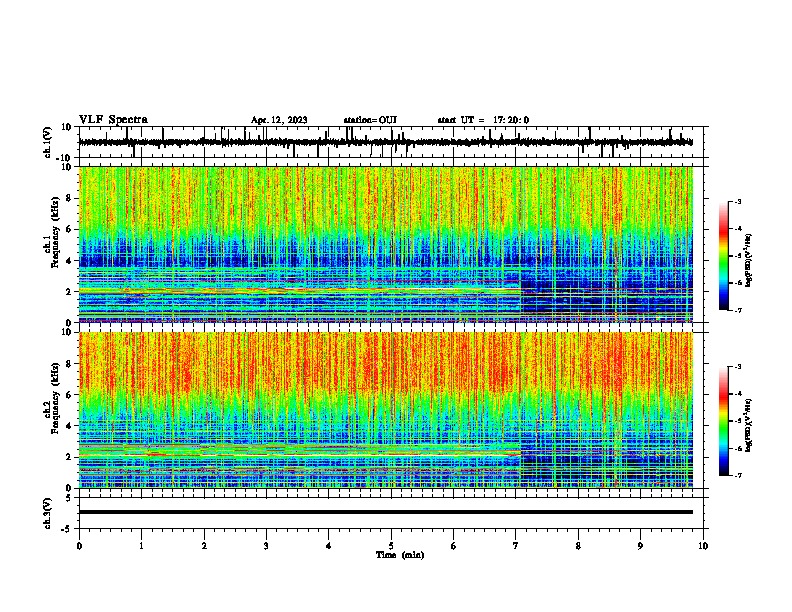Click the "ch.3(V)" axis label

[48, 513]
